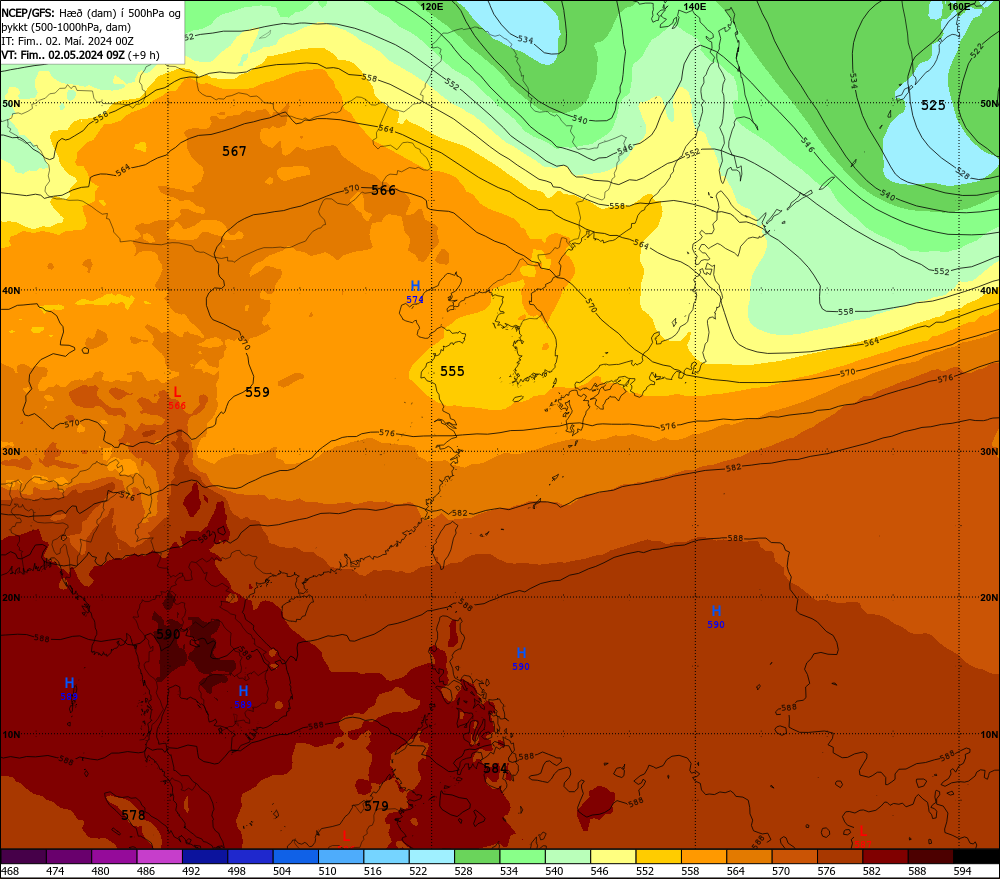The image size is (1000, 879).
Task: Click the 540 legend value
Action: pos(554,871)
